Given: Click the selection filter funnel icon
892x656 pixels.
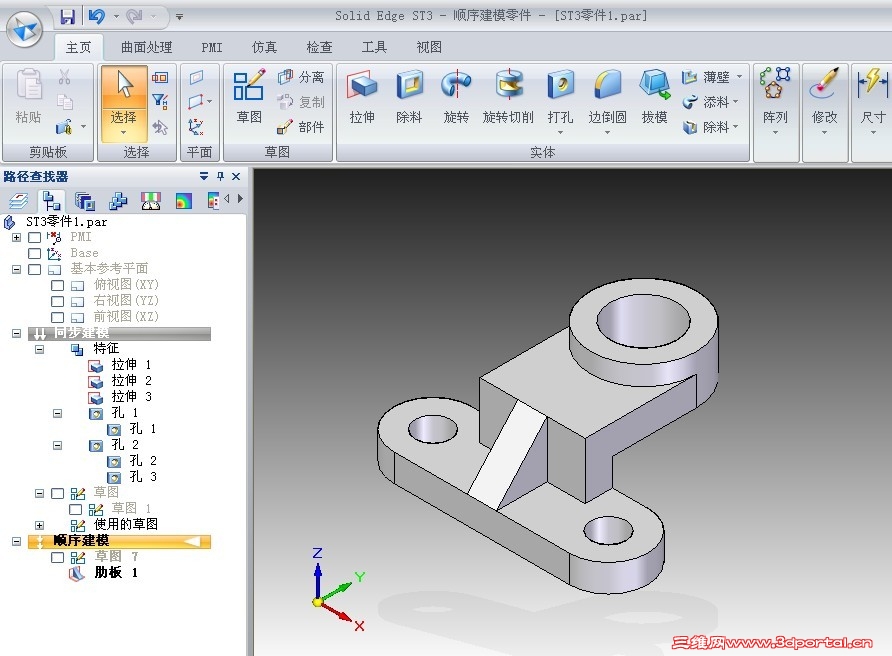Looking at the screenshot, I should coord(160,101).
